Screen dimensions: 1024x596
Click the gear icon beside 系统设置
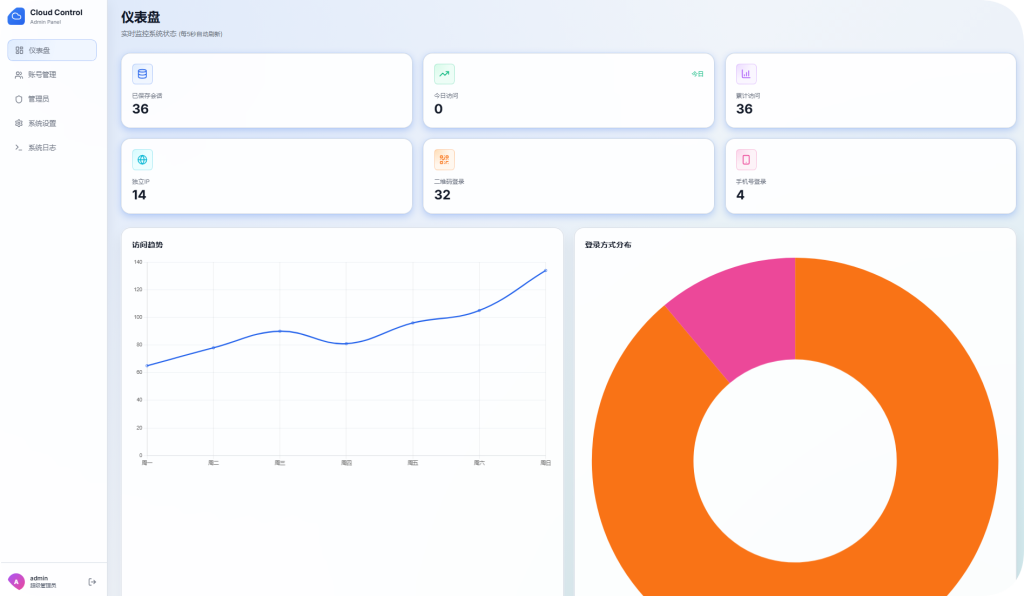[x=19, y=123]
